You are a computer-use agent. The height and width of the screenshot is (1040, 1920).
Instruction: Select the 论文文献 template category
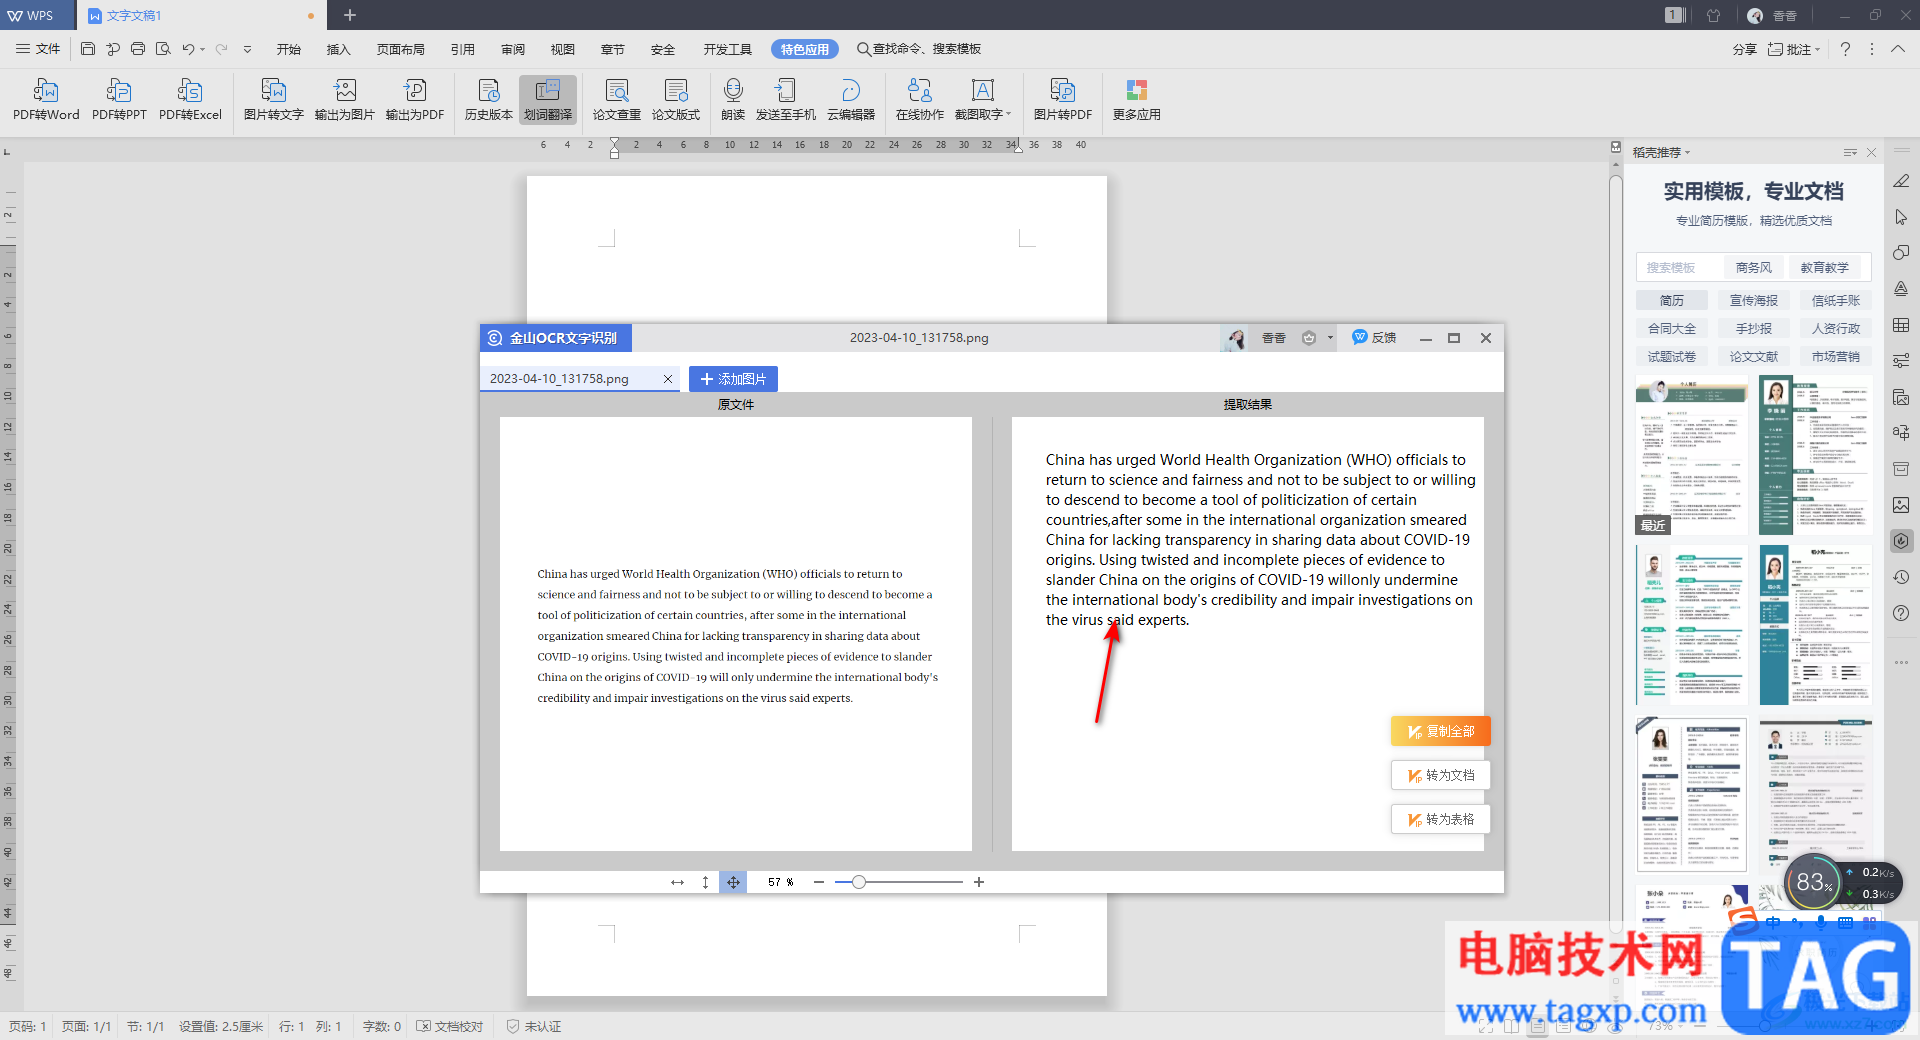(1754, 356)
